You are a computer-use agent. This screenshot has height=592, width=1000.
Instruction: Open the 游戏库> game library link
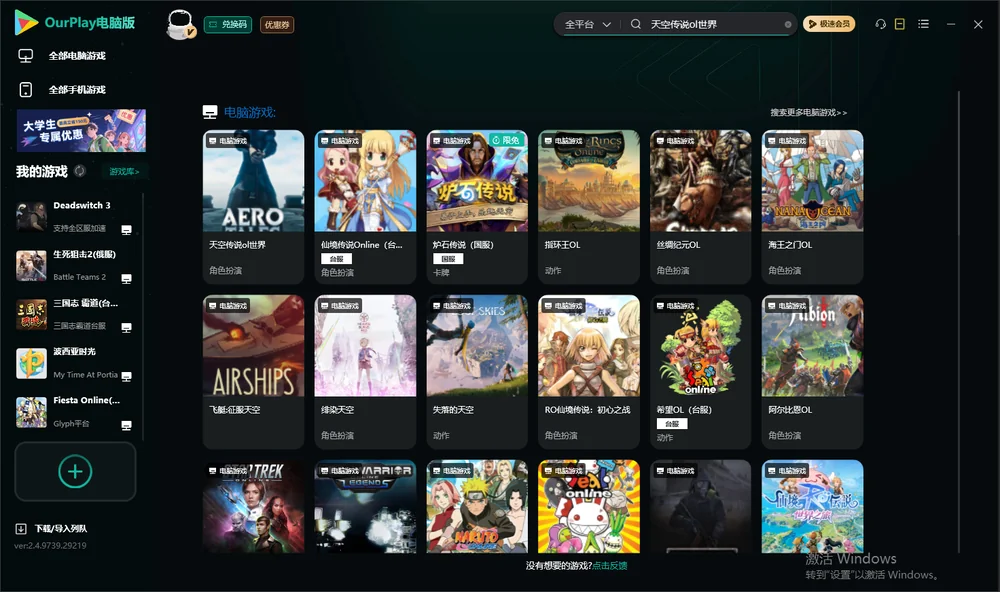pos(124,172)
